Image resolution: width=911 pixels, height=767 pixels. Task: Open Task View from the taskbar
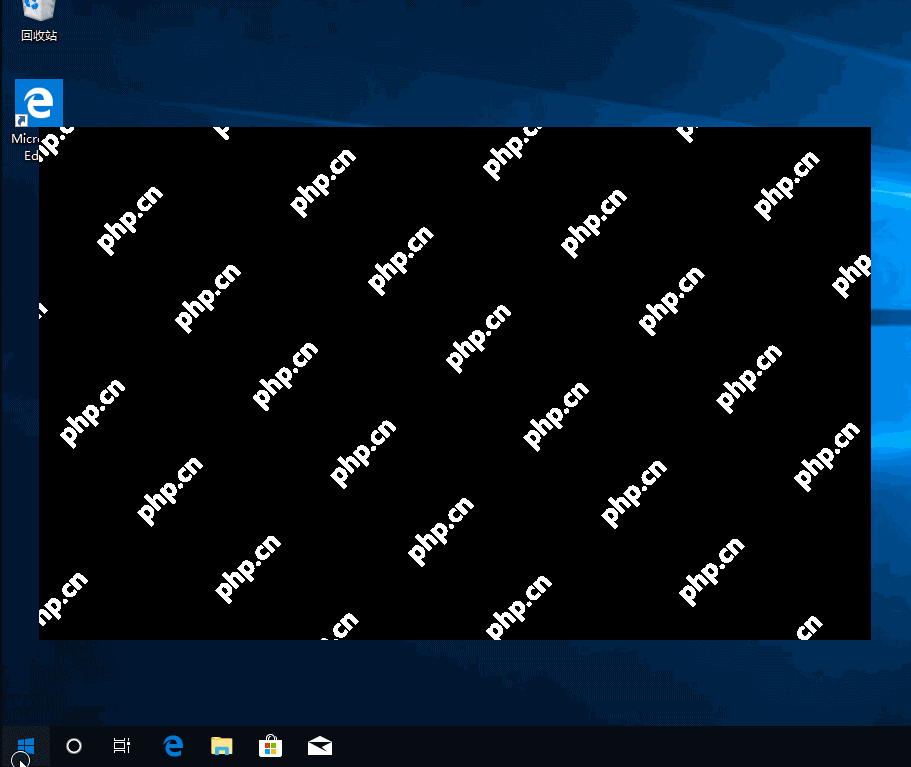tap(121, 746)
